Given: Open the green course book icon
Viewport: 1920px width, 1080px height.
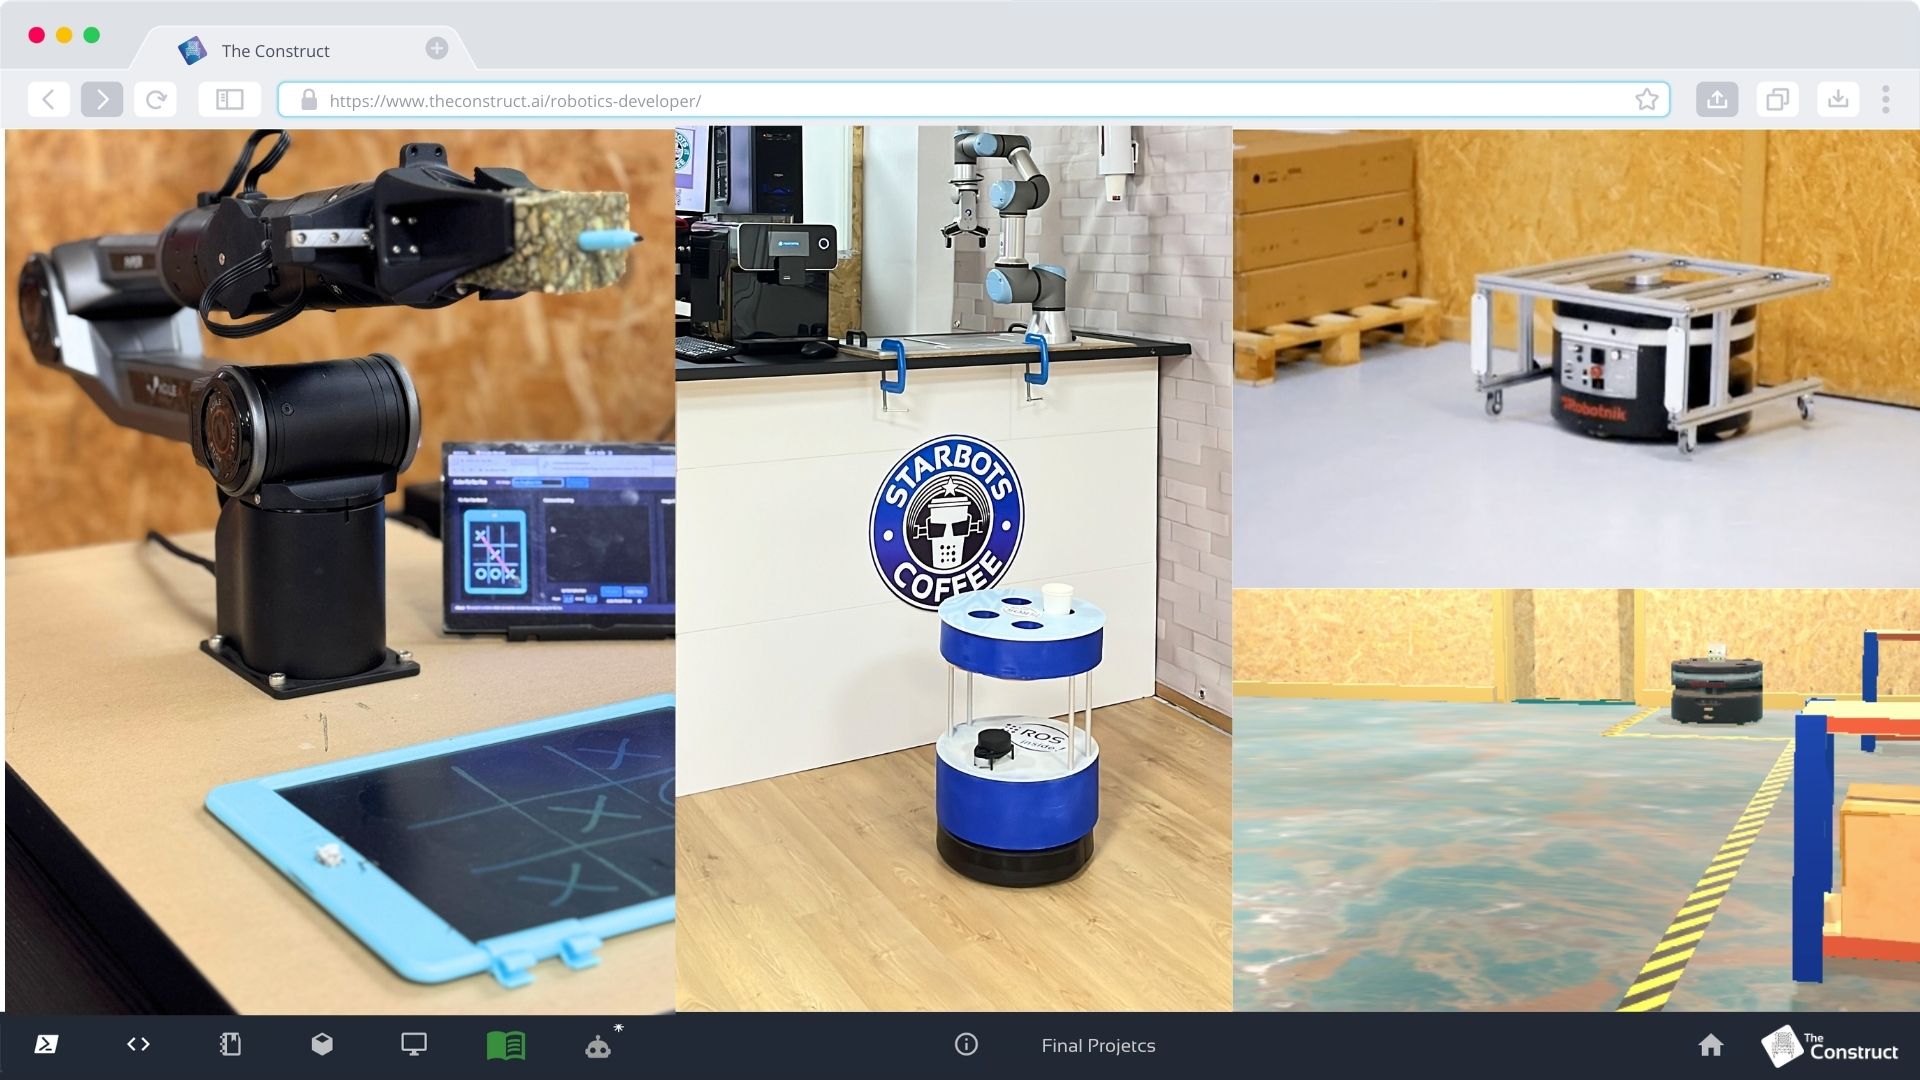Looking at the screenshot, I should click(x=506, y=1045).
